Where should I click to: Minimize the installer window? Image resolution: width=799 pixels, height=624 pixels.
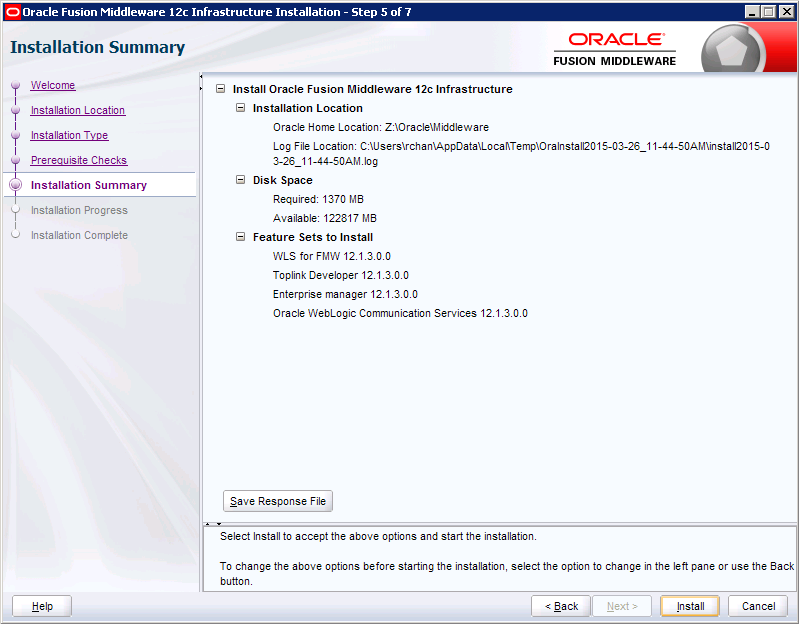pyautogui.click(x=752, y=12)
